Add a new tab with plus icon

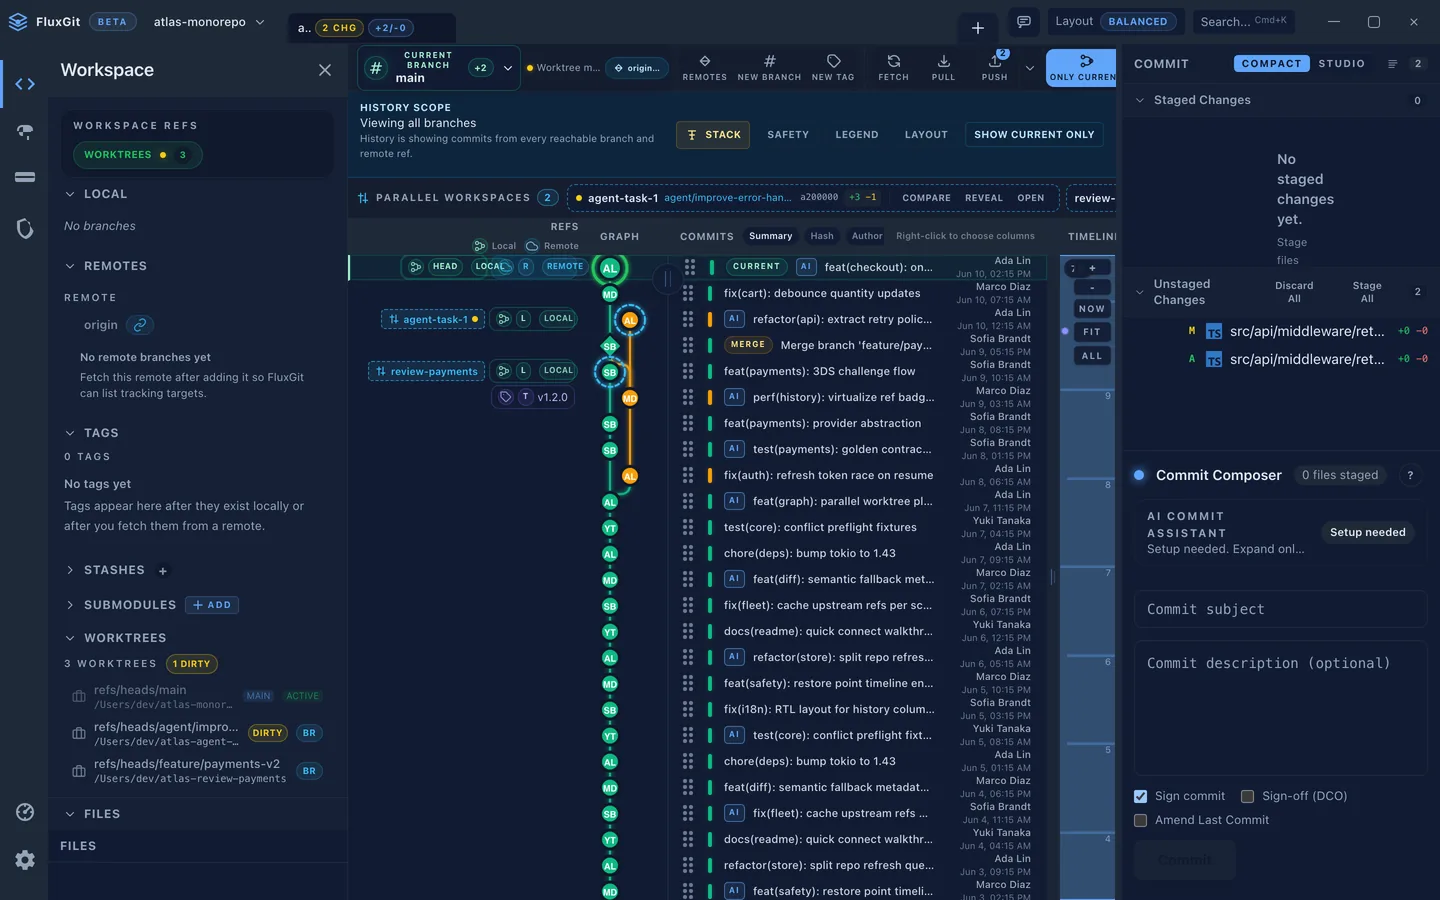tap(977, 27)
